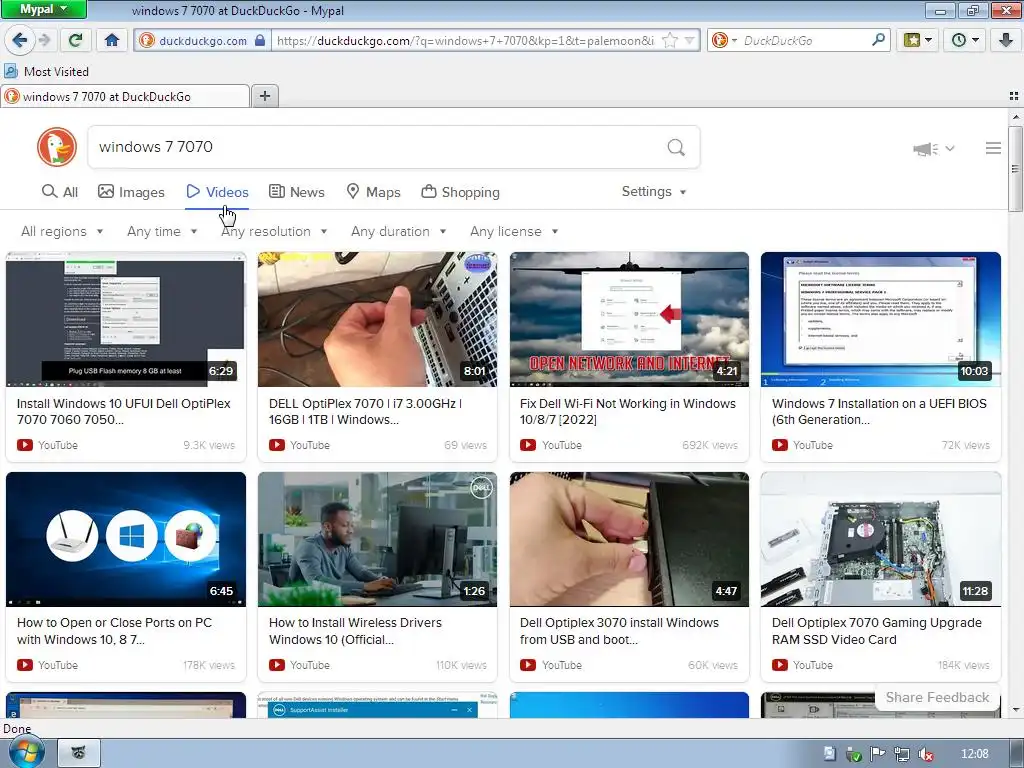The image size is (1024, 768).
Task: Switch to the All results tab
Action: pyautogui.click(x=60, y=192)
